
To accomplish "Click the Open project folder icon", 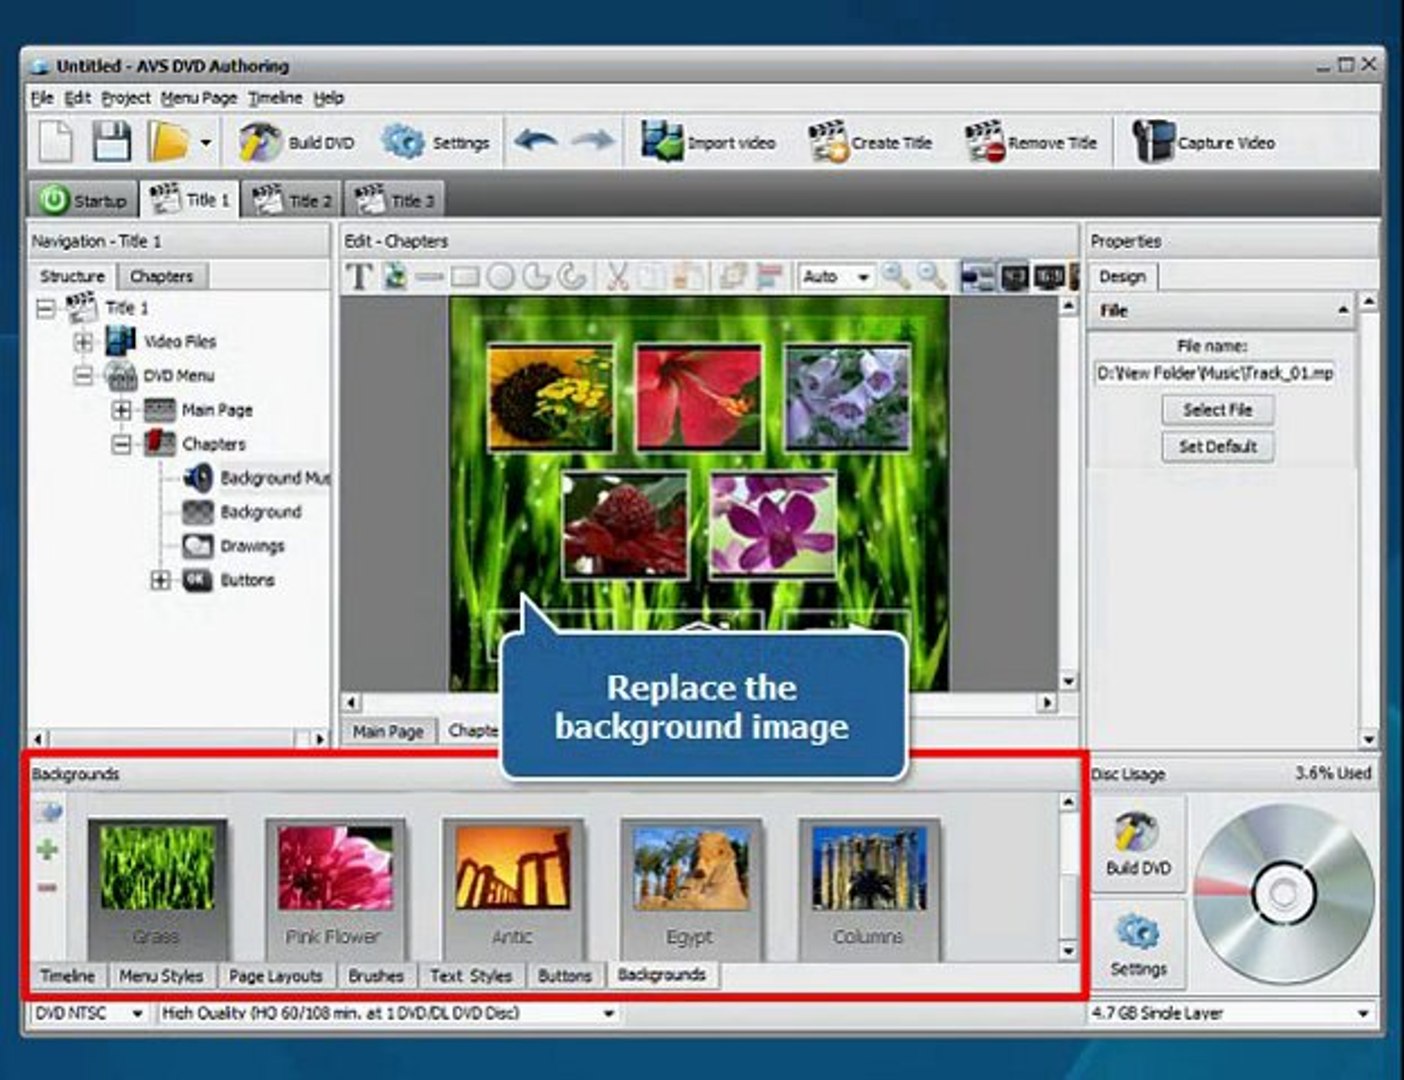I will click(168, 141).
